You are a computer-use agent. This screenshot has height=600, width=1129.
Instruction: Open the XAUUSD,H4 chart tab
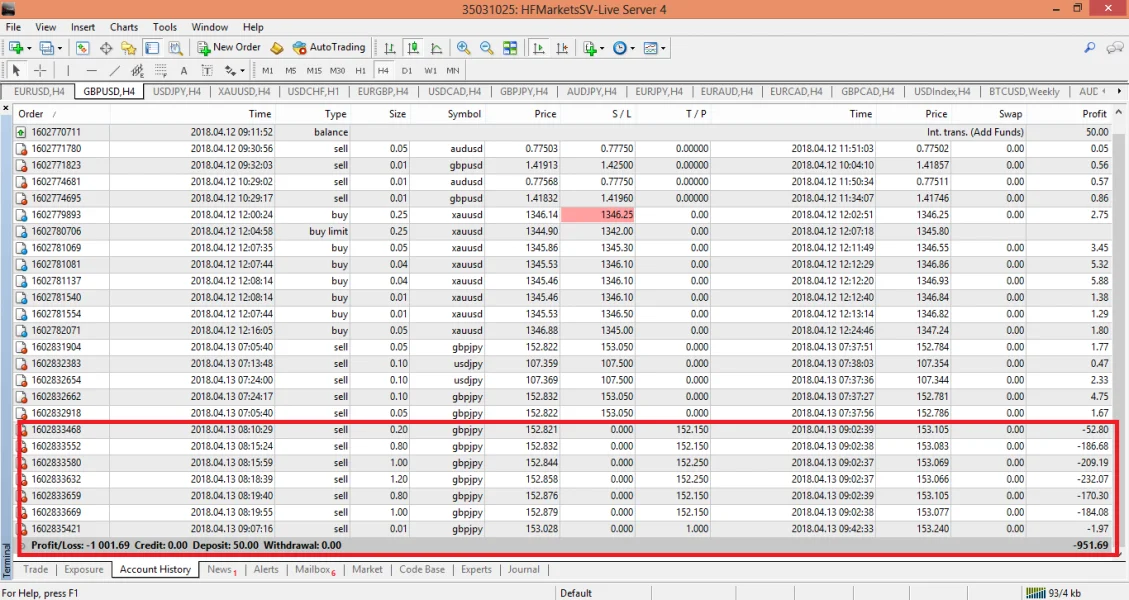243,91
